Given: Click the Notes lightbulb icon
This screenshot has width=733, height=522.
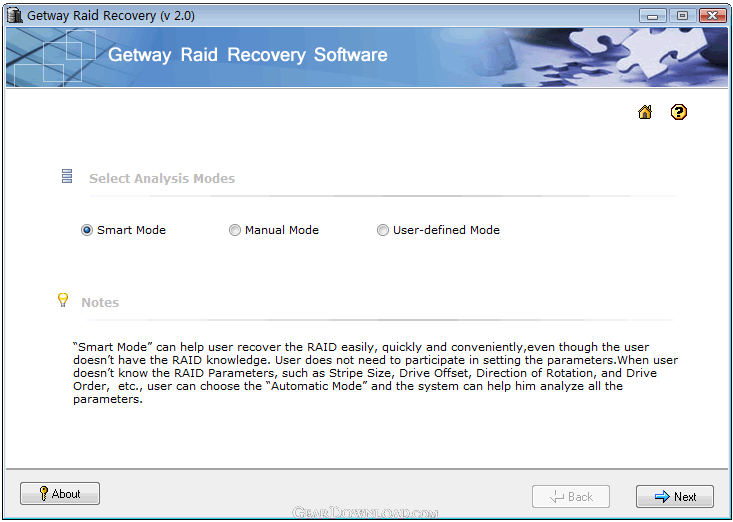Looking at the screenshot, I should tap(63, 300).
